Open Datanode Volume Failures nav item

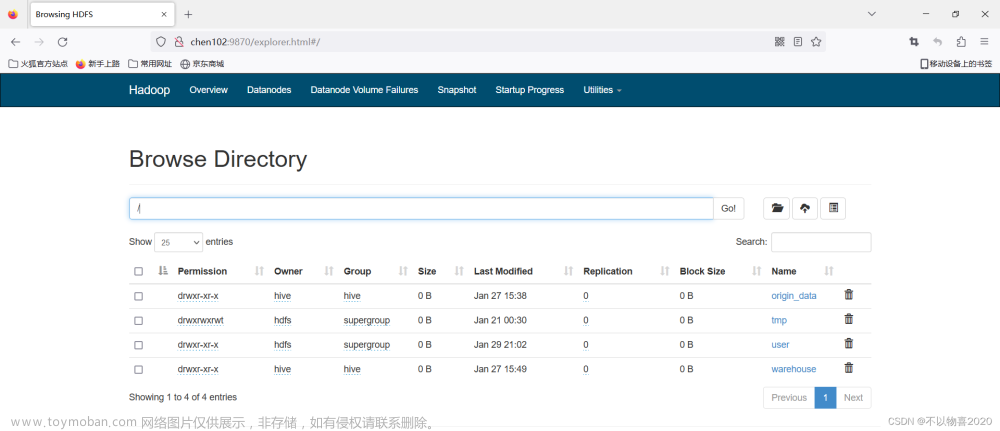(x=364, y=90)
